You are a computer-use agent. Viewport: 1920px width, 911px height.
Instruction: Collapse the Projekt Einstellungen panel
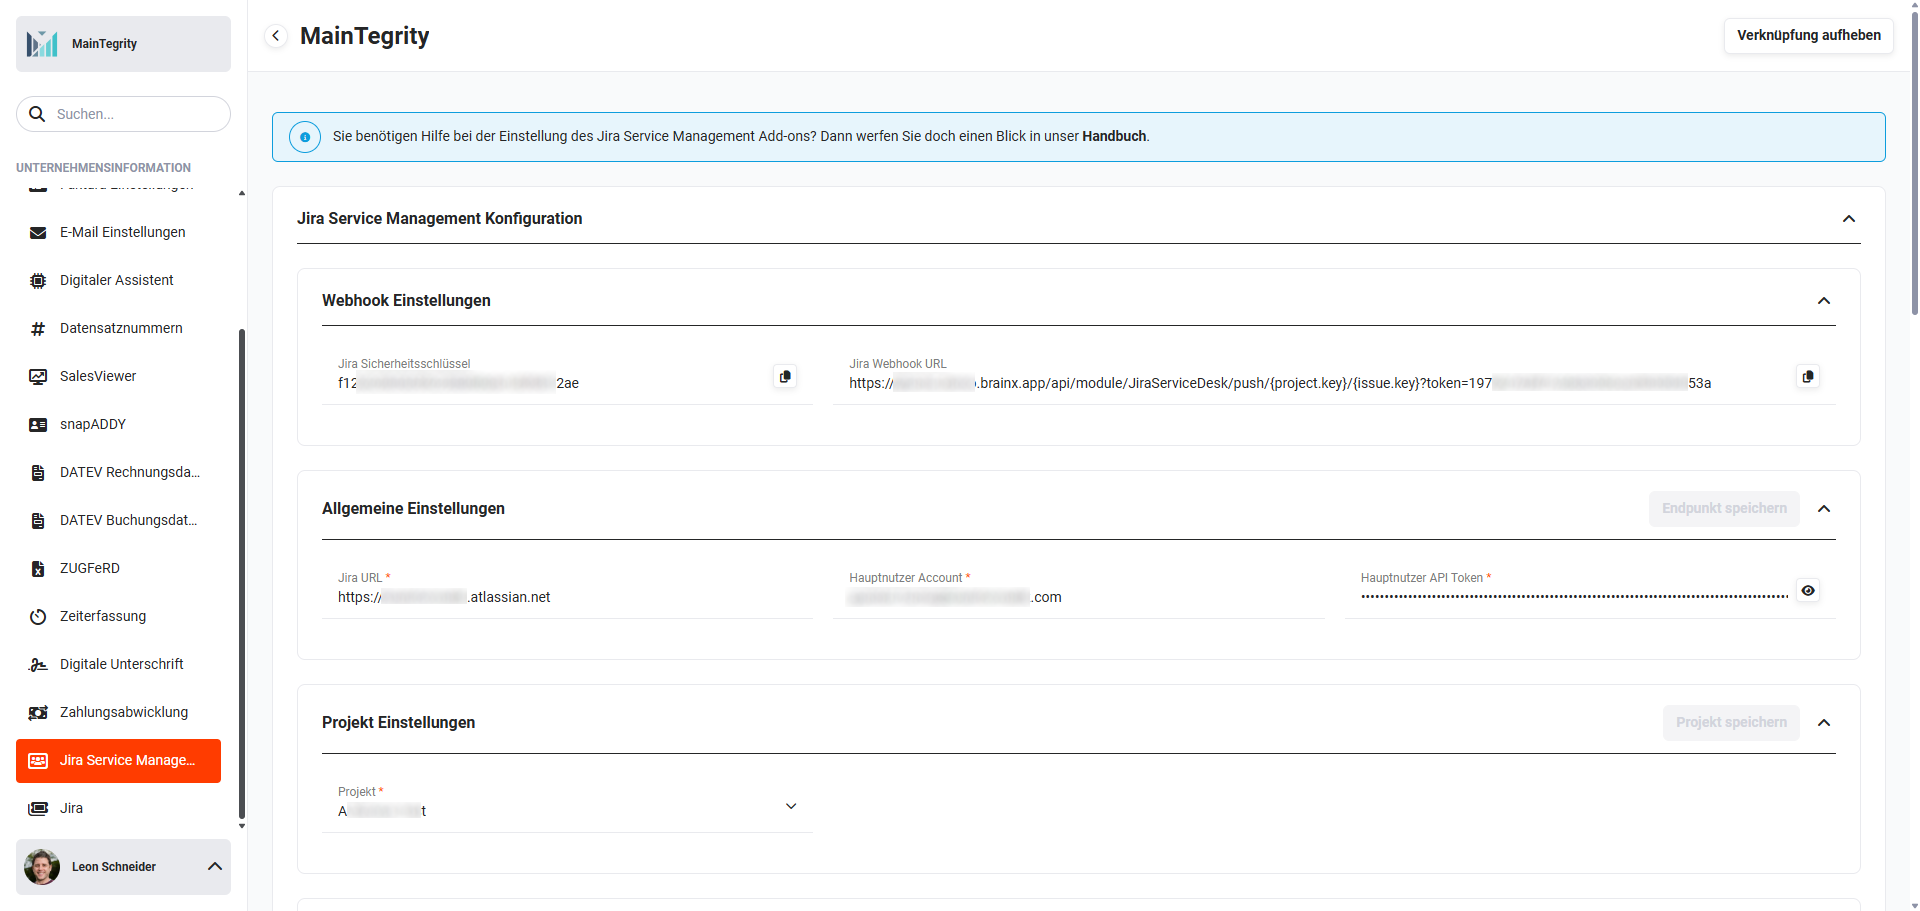1823,722
